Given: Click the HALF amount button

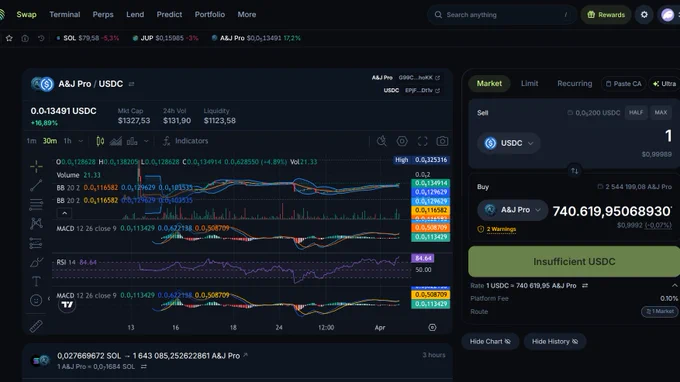Looking at the screenshot, I should 636,113.
